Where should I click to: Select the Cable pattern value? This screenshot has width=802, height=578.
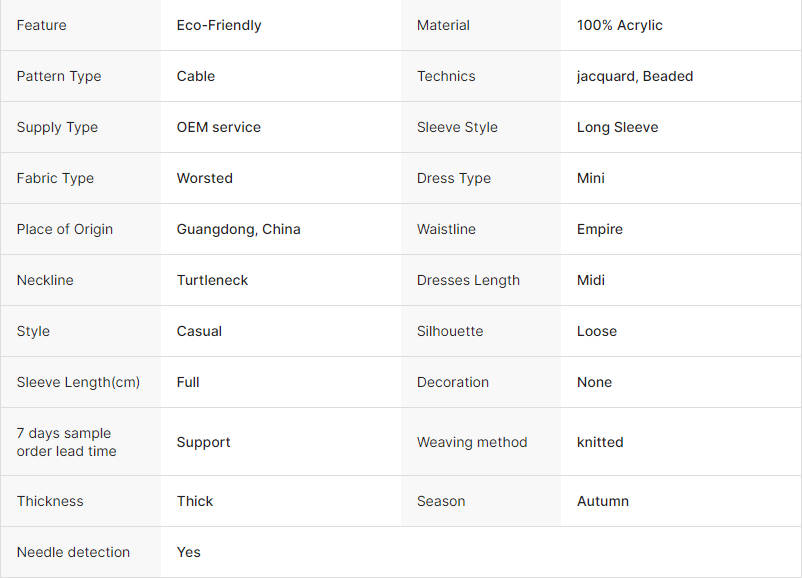(196, 76)
